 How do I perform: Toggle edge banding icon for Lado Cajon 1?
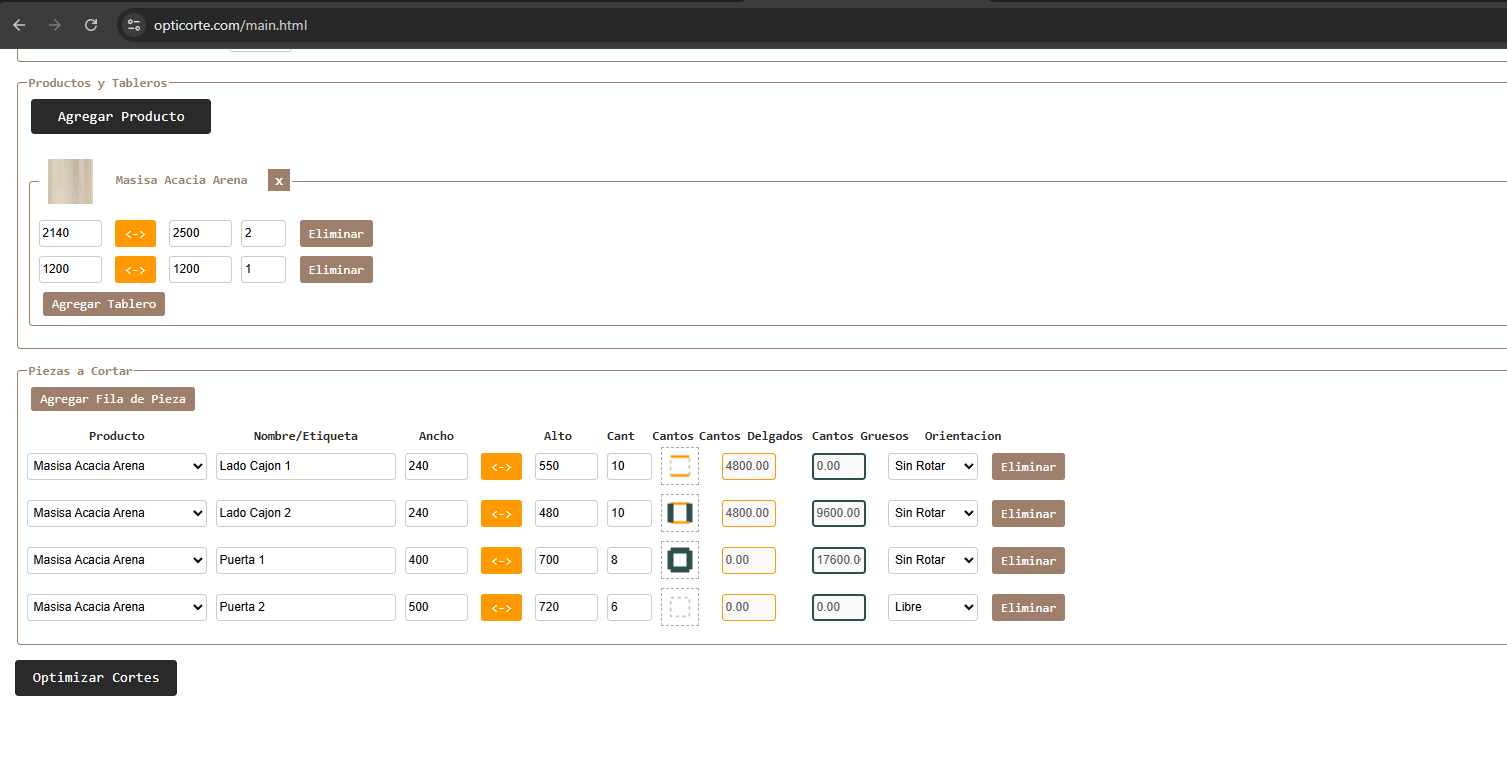click(x=680, y=466)
